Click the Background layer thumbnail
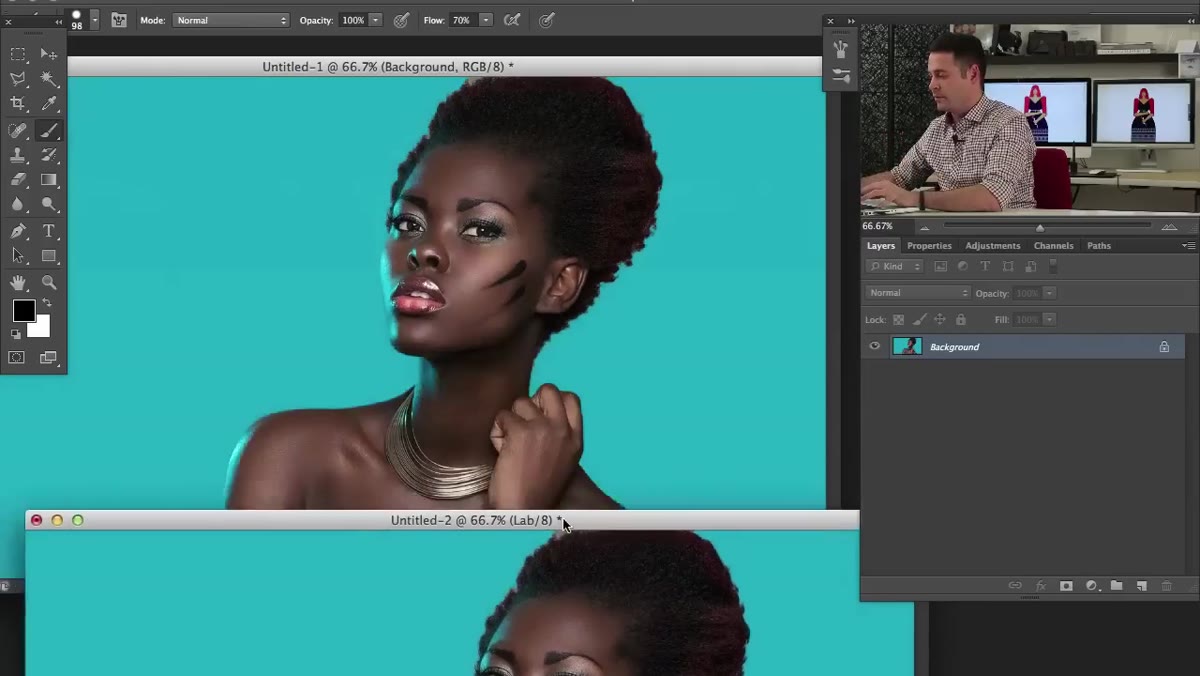 point(907,347)
